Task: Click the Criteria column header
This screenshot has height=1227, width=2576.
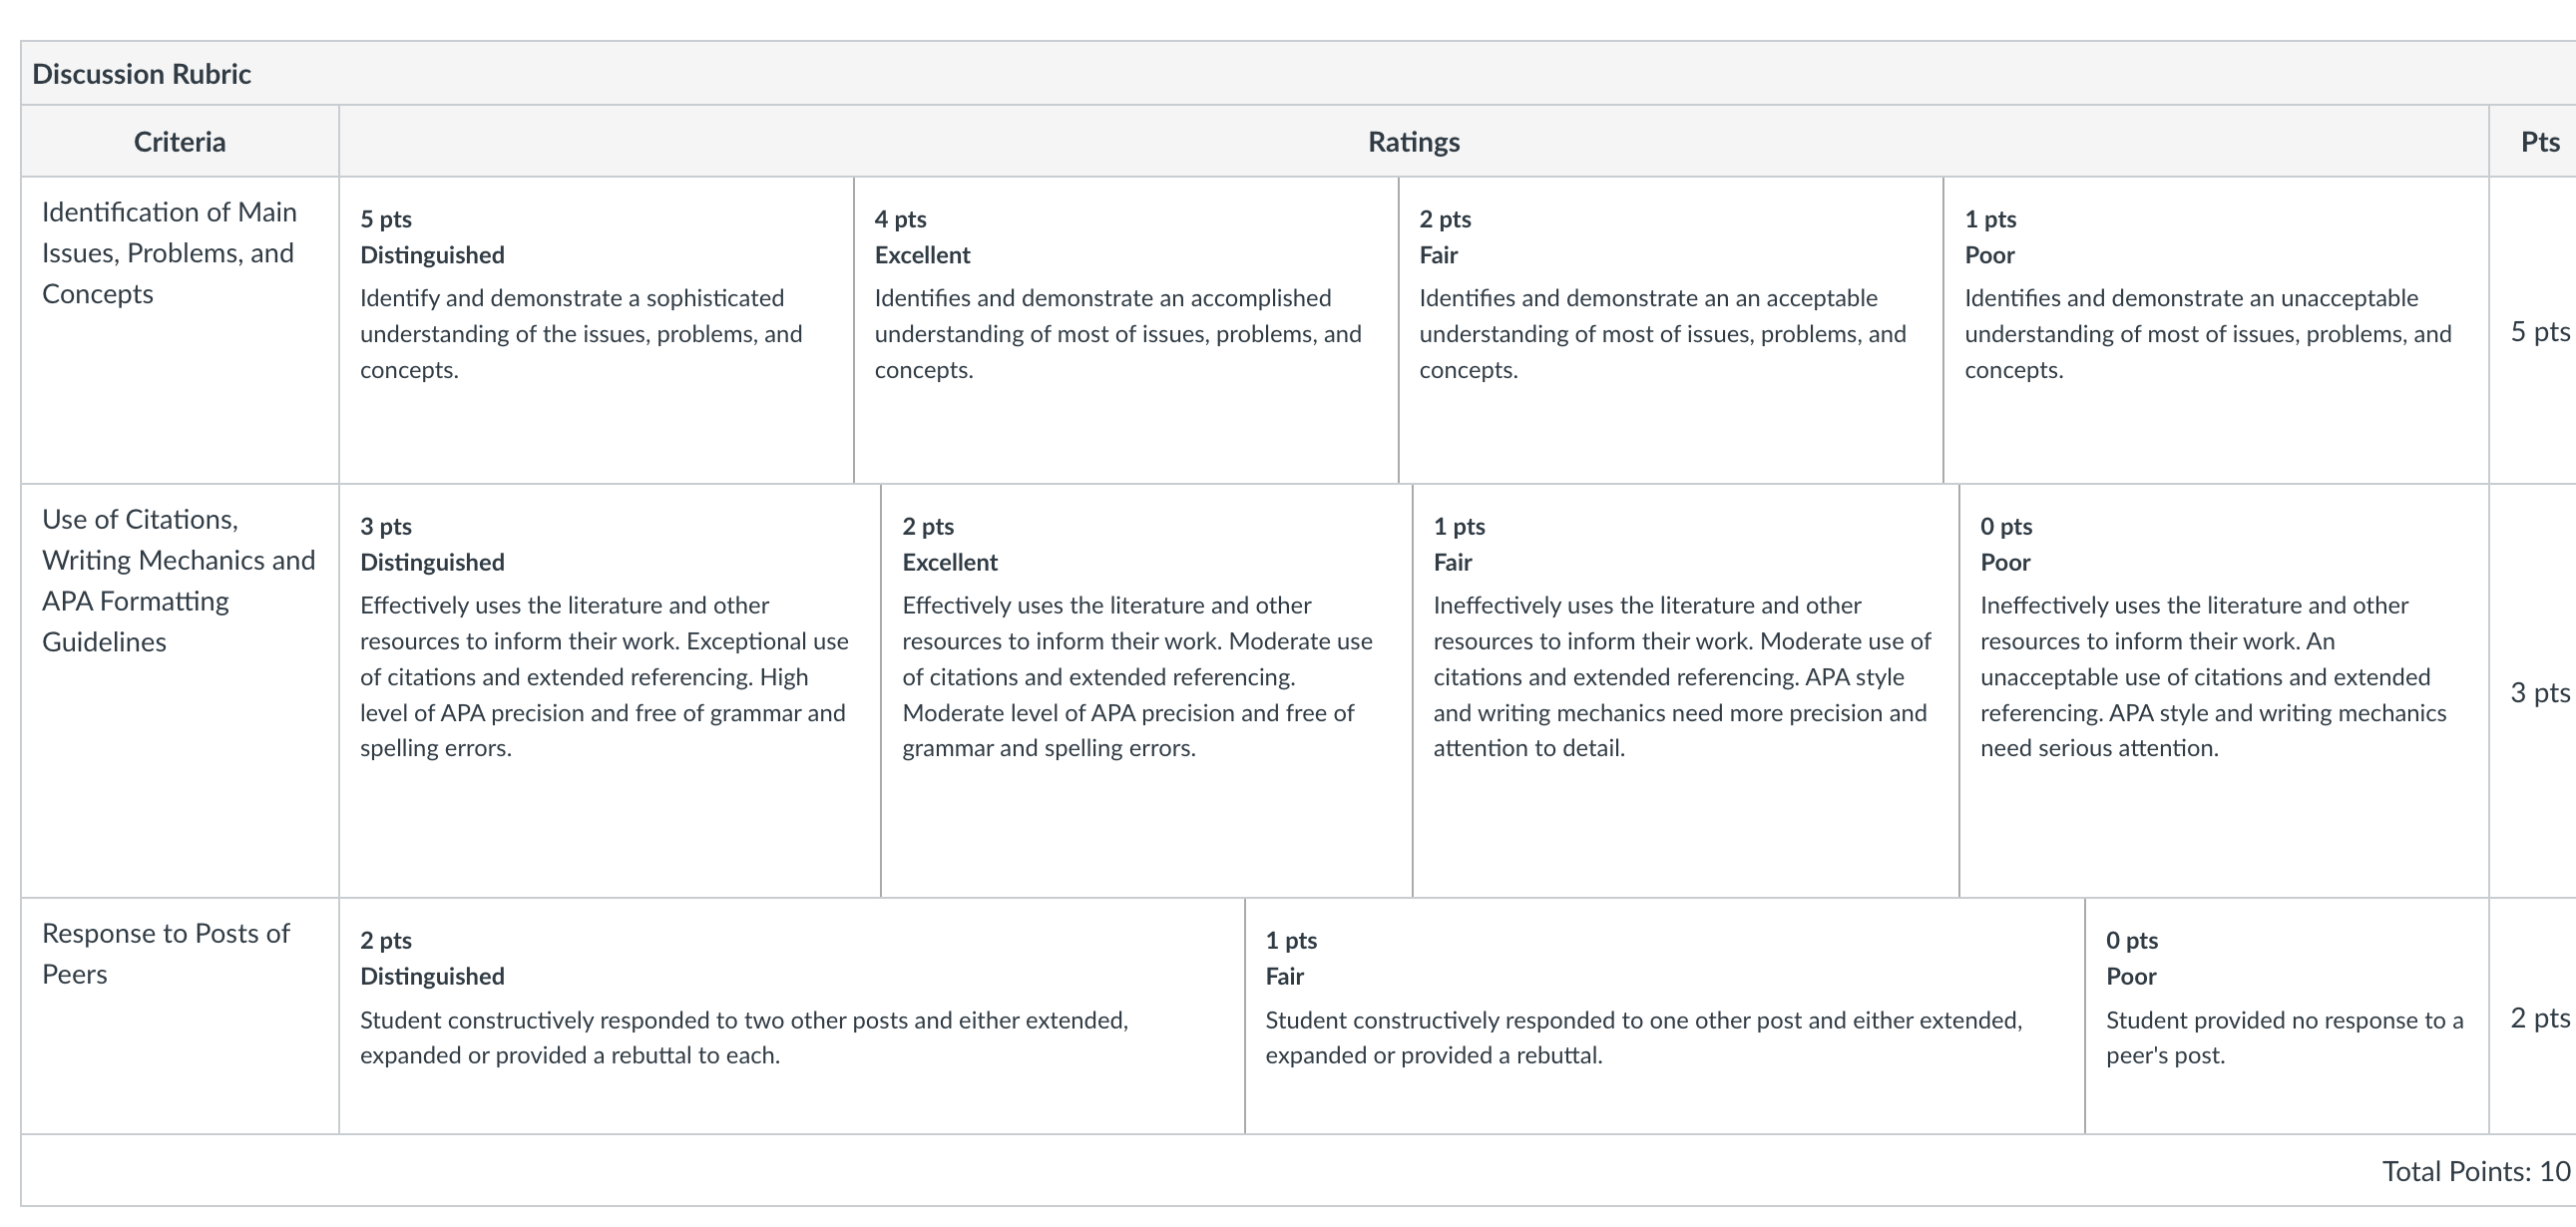Action: [180, 142]
